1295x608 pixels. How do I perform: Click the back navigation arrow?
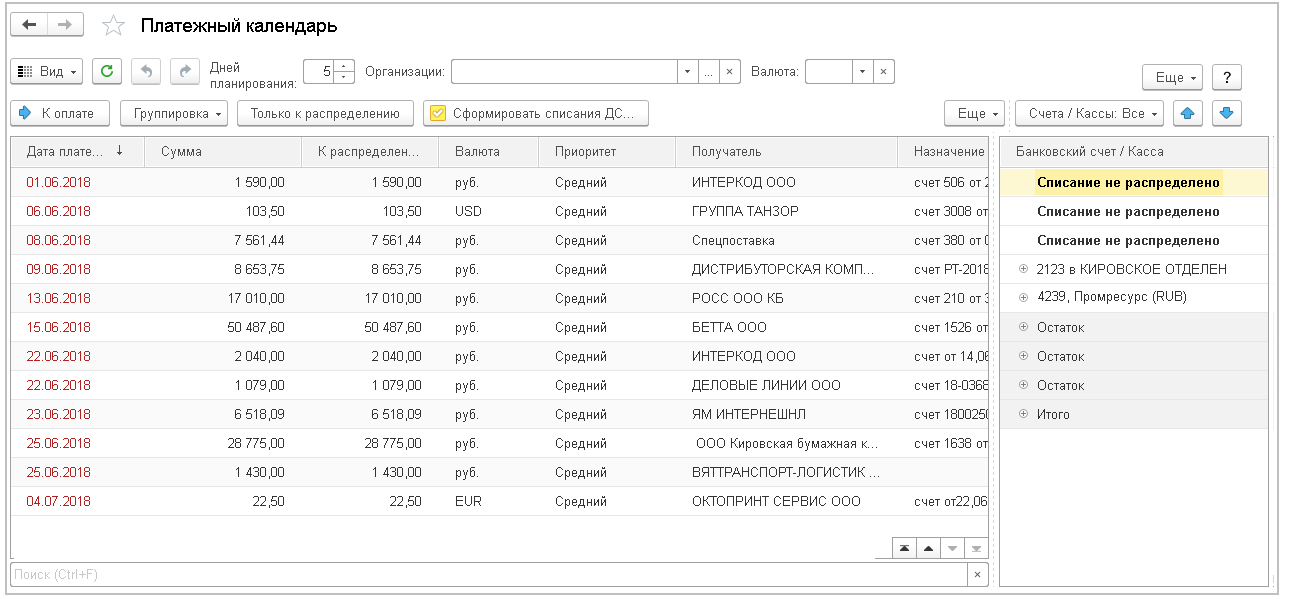(x=29, y=25)
